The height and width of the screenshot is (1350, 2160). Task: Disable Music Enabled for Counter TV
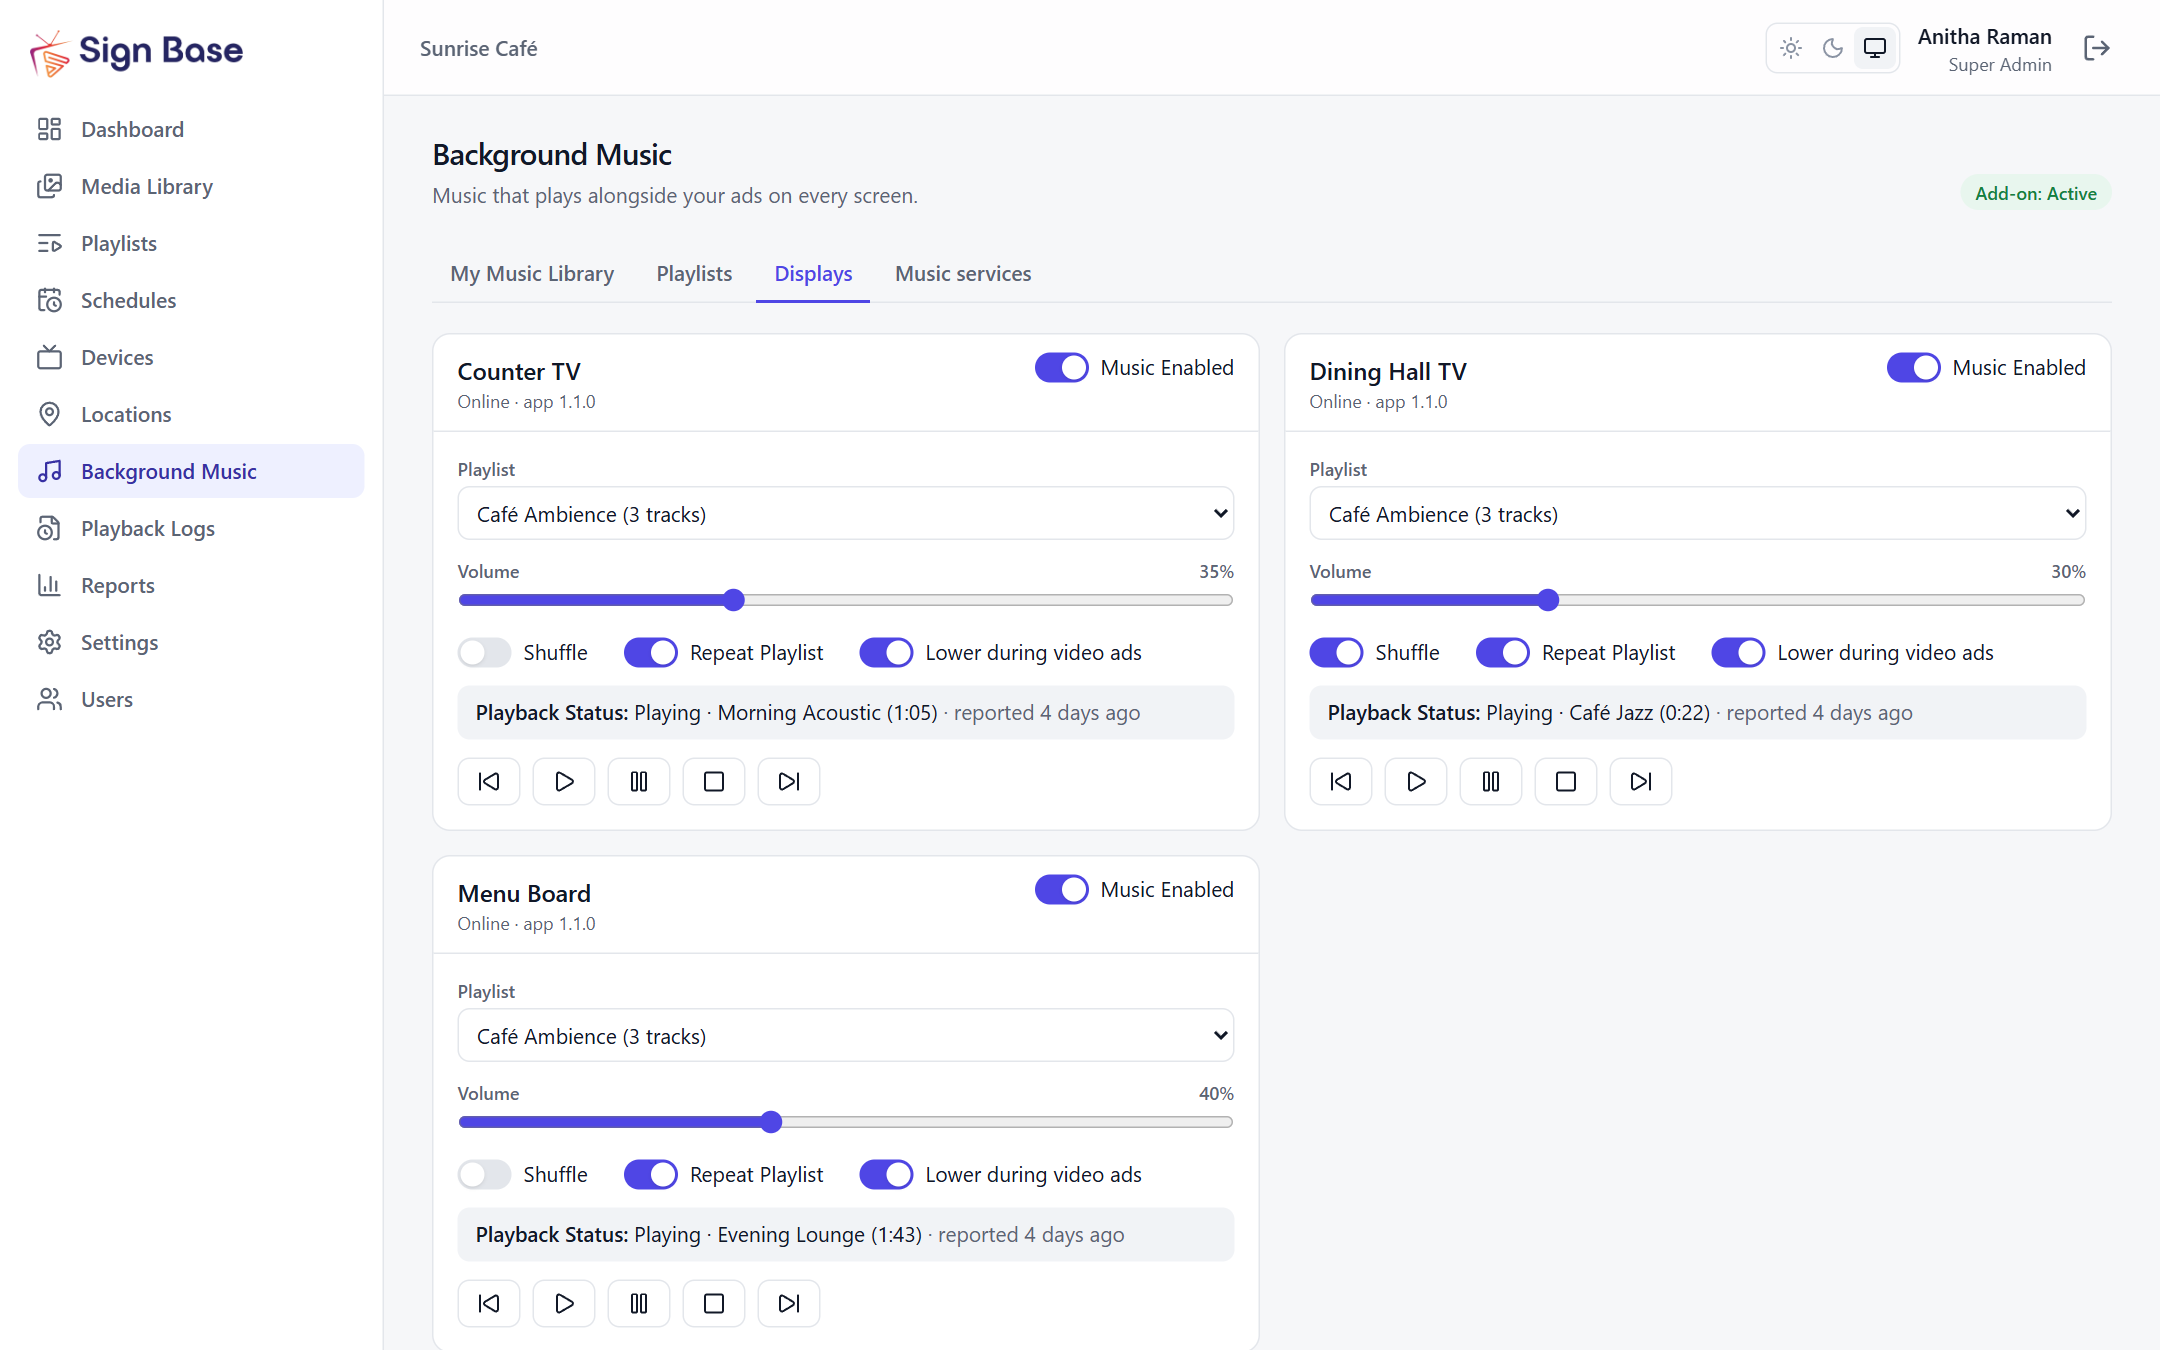[1061, 368]
